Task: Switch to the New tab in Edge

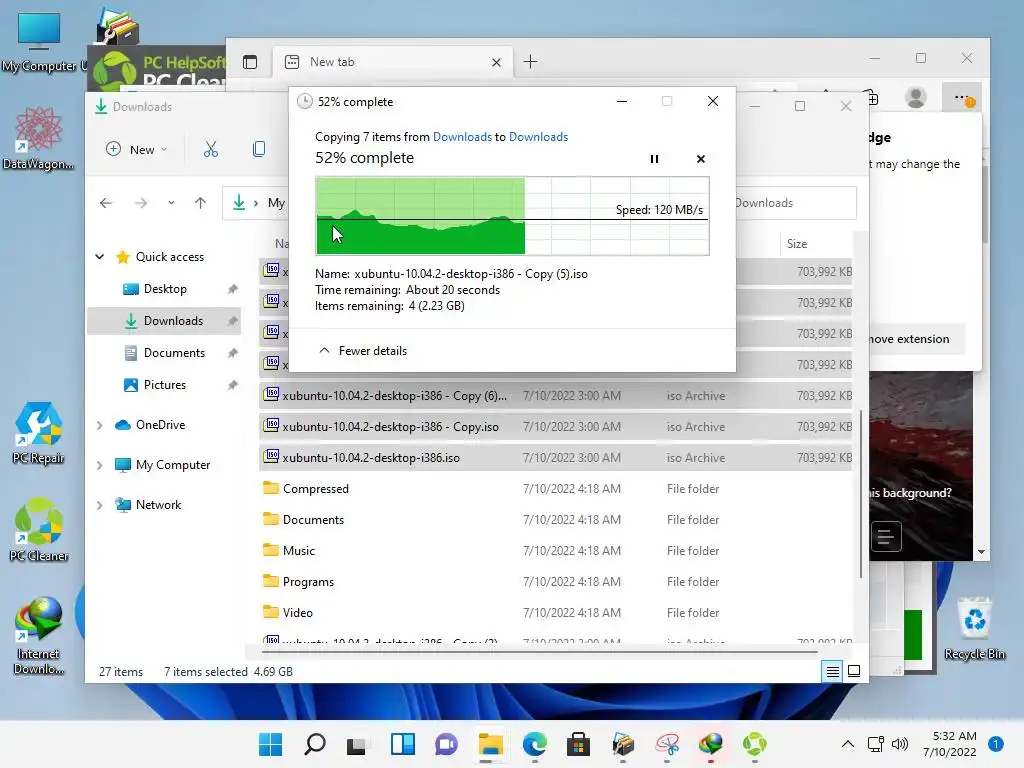Action: click(x=392, y=62)
